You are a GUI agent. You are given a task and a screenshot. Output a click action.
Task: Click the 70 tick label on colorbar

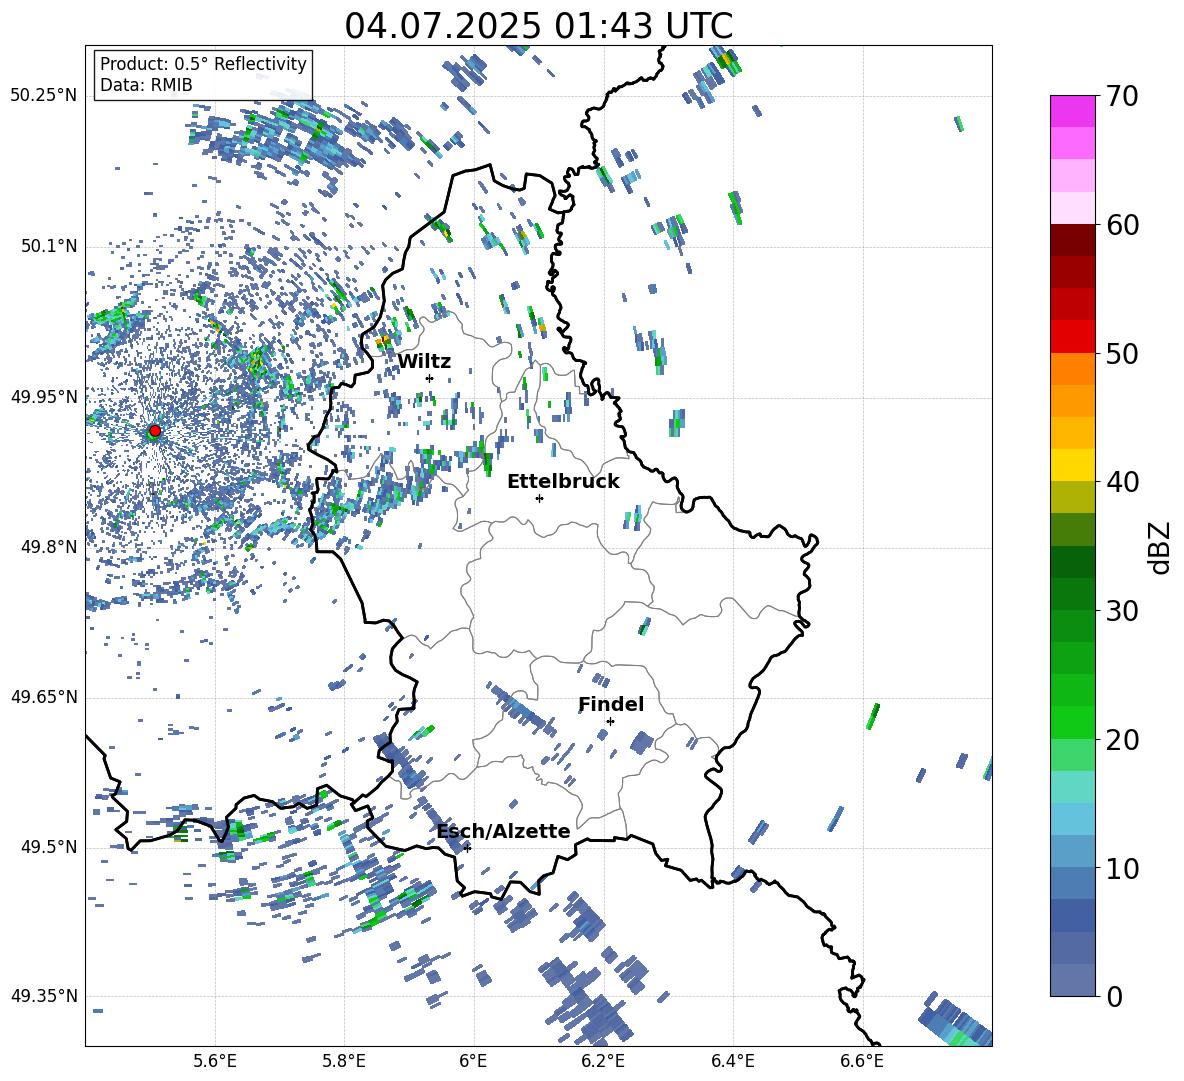point(1121,96)
